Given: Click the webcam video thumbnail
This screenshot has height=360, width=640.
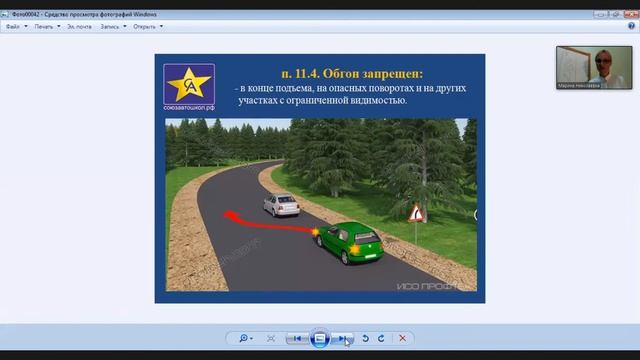Looking at the screenshot, I should tap(594, 67).
